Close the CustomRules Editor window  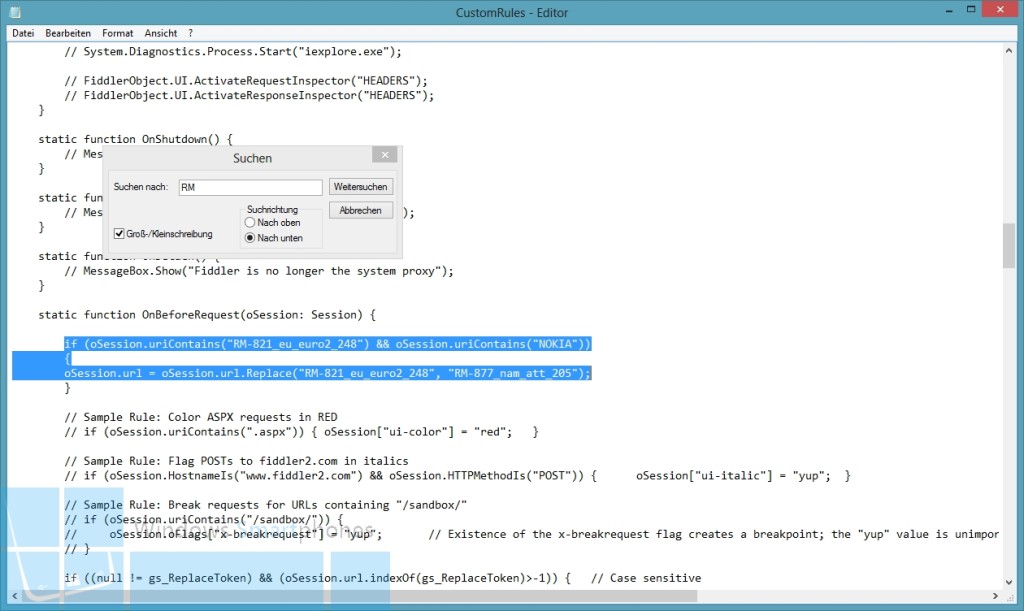1000,10
